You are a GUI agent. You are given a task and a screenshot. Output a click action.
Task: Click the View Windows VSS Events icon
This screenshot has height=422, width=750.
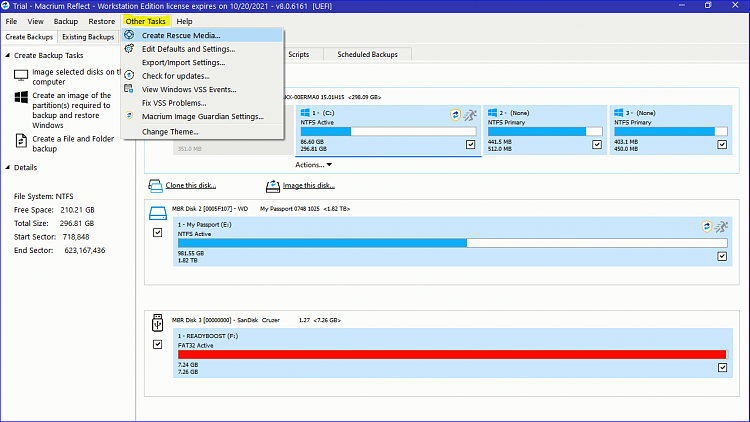[129, 89]
